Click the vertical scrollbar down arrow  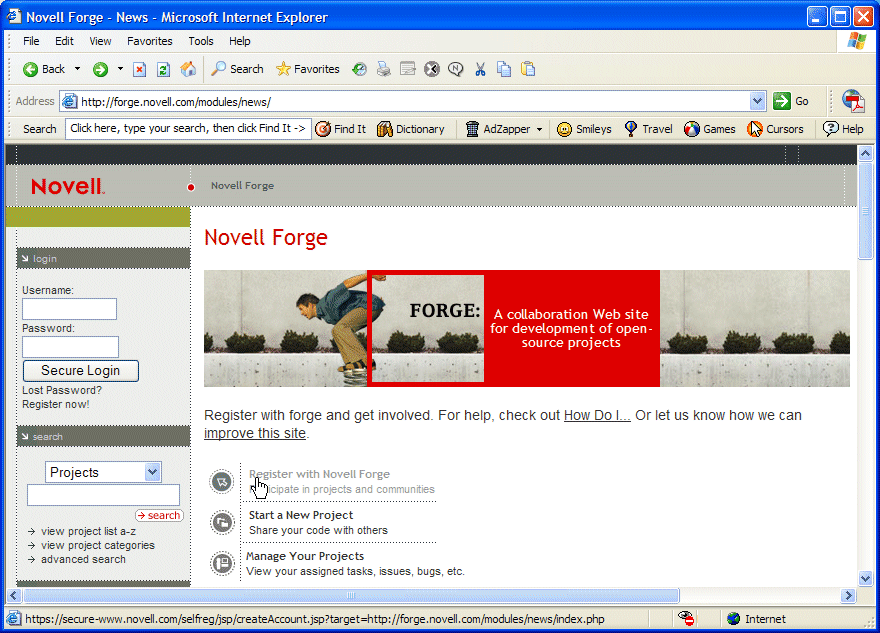(865, 578)
